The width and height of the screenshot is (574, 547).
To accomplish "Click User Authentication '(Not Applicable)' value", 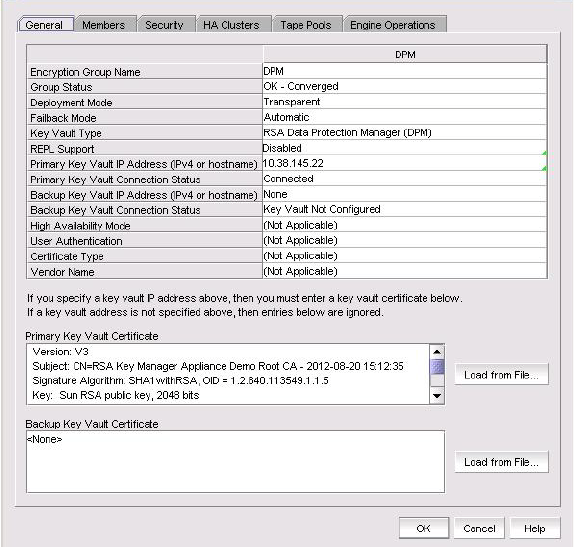I will [x=405, y=240].
